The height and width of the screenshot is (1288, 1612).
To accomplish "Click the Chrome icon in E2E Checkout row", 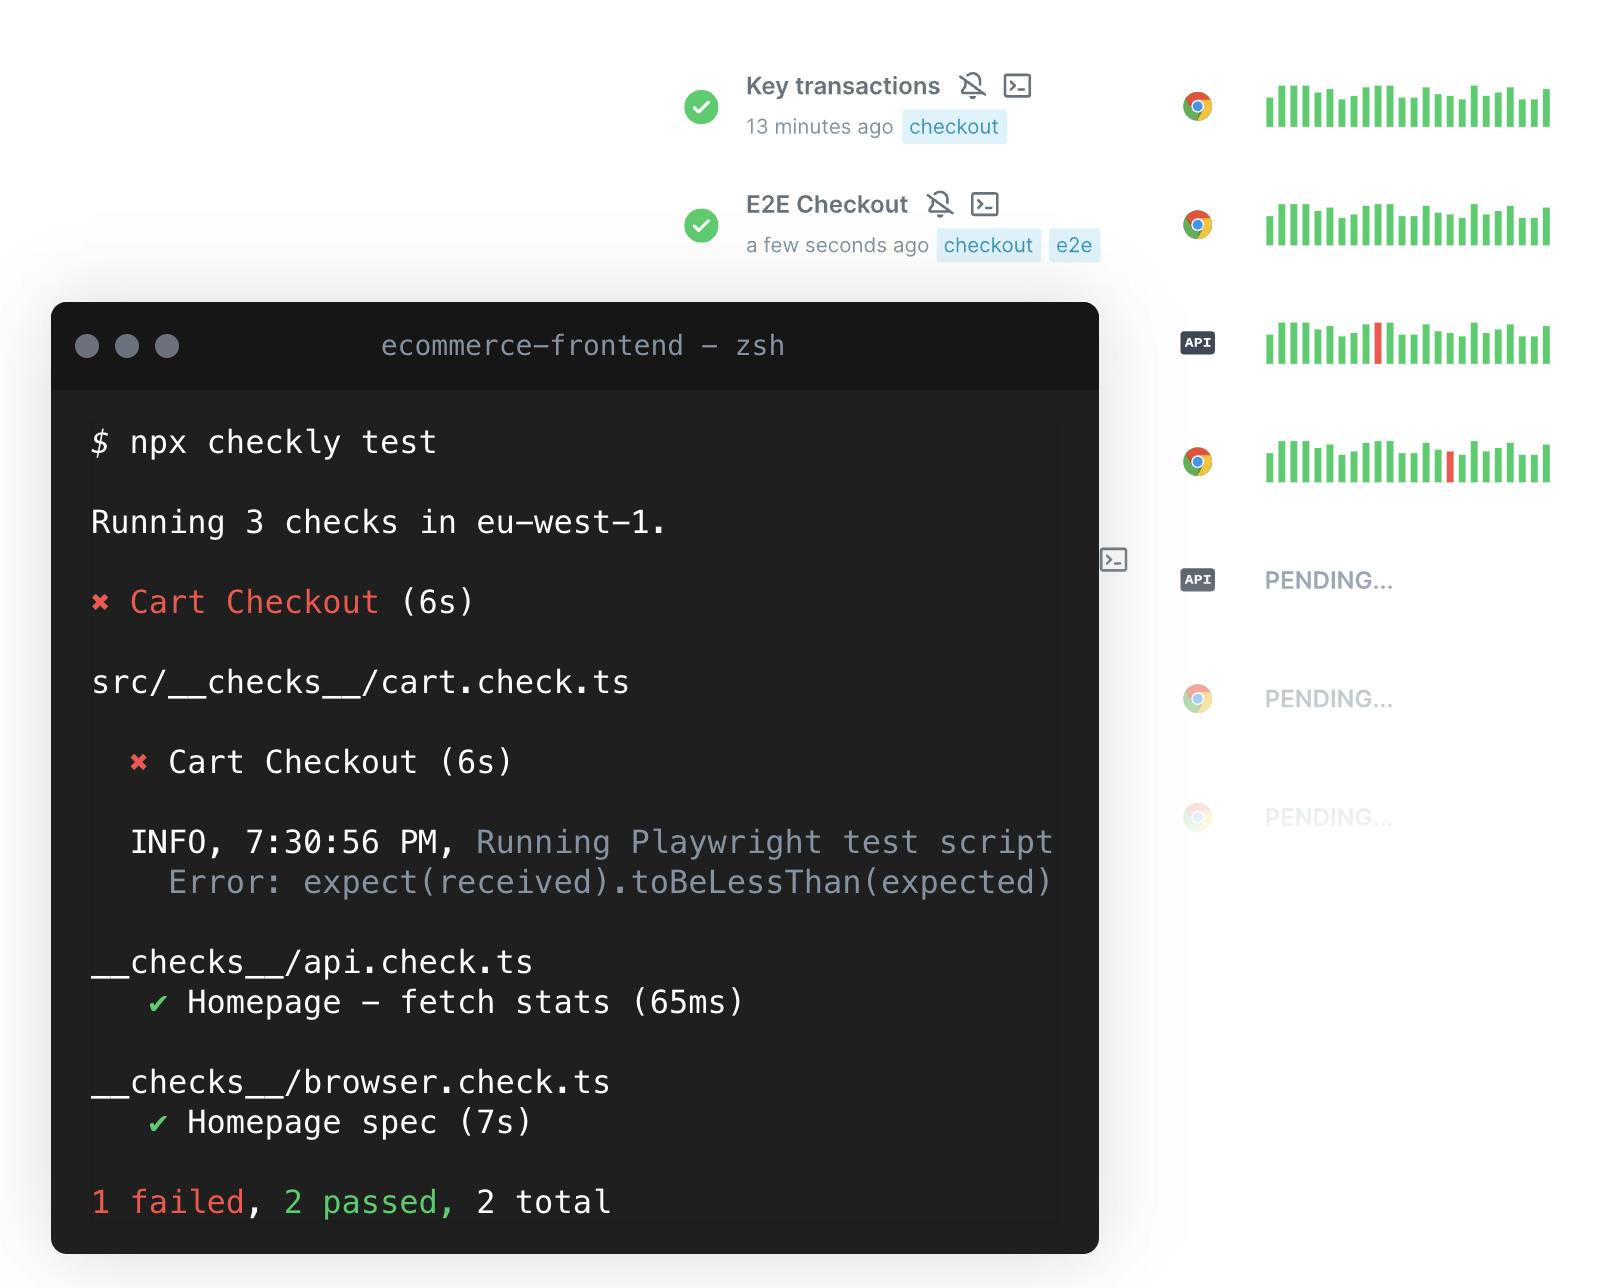I will pyautogui.click(x=1197, y=225).
